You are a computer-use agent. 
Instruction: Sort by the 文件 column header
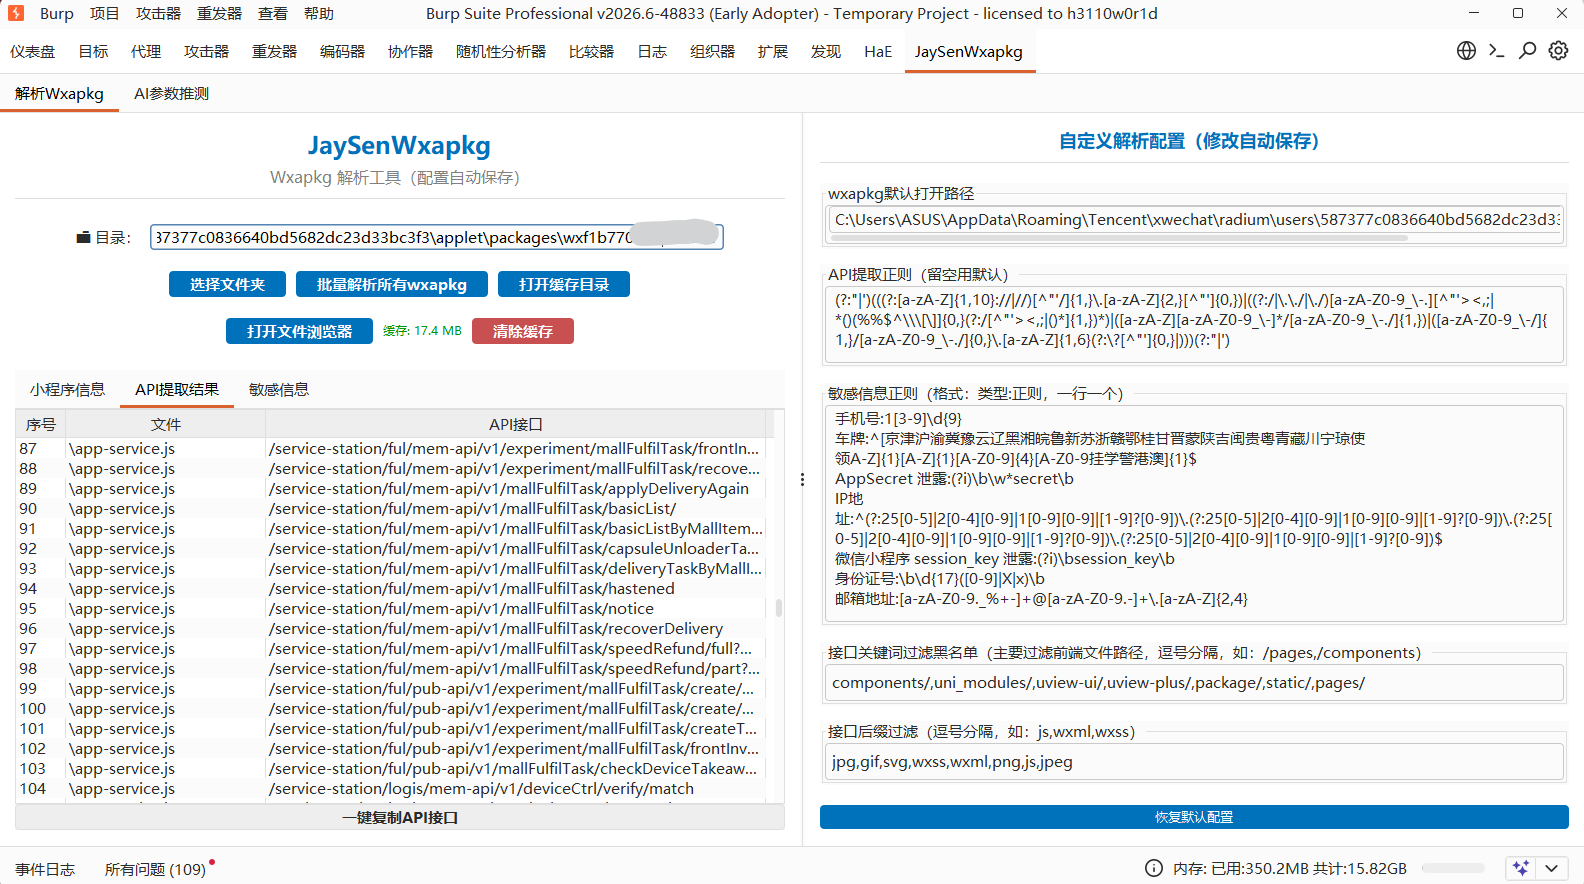(166, 424)
